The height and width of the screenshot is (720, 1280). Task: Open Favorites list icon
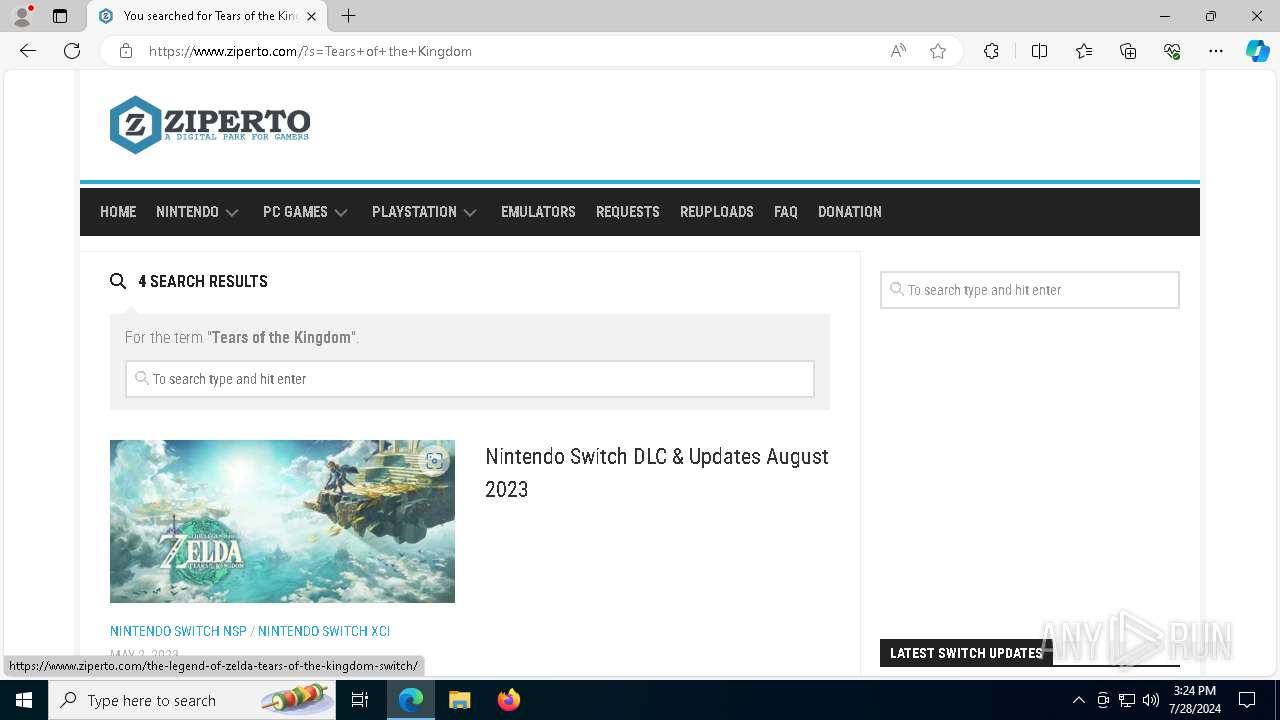pyautogui.click(x=1084, y=51)
